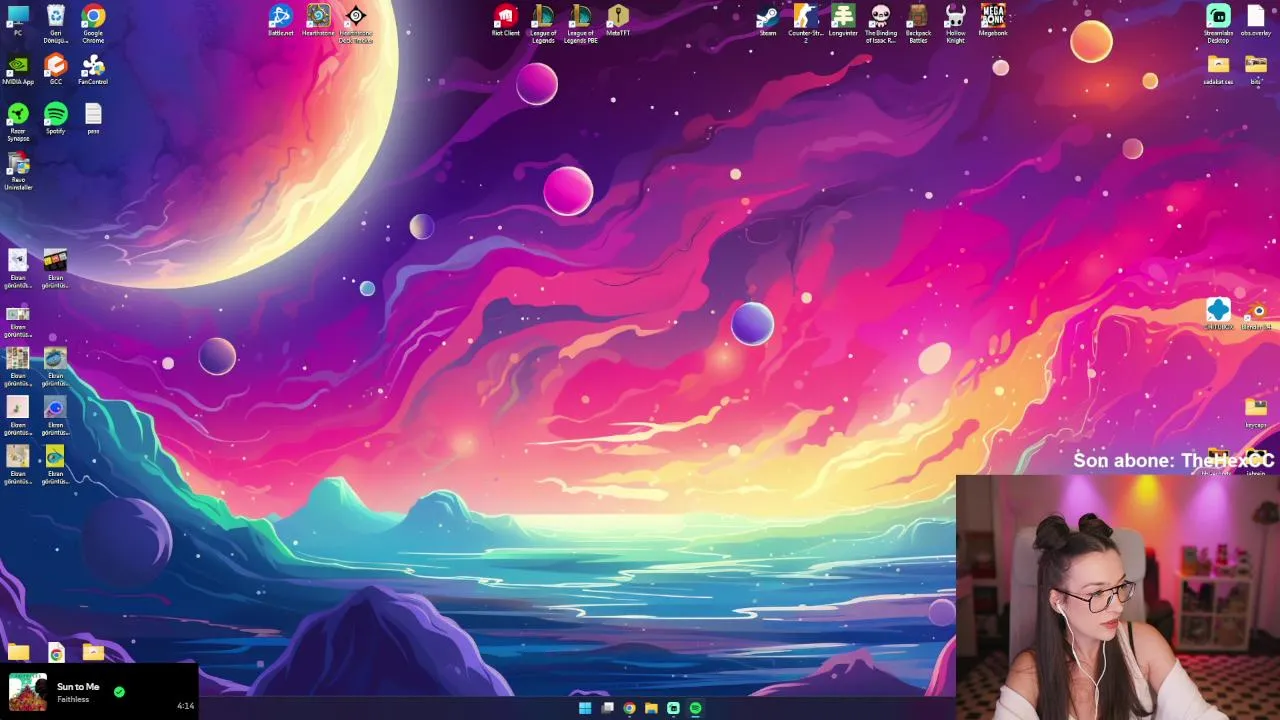
Task: Select the pass text file
Action: (93, 118)
